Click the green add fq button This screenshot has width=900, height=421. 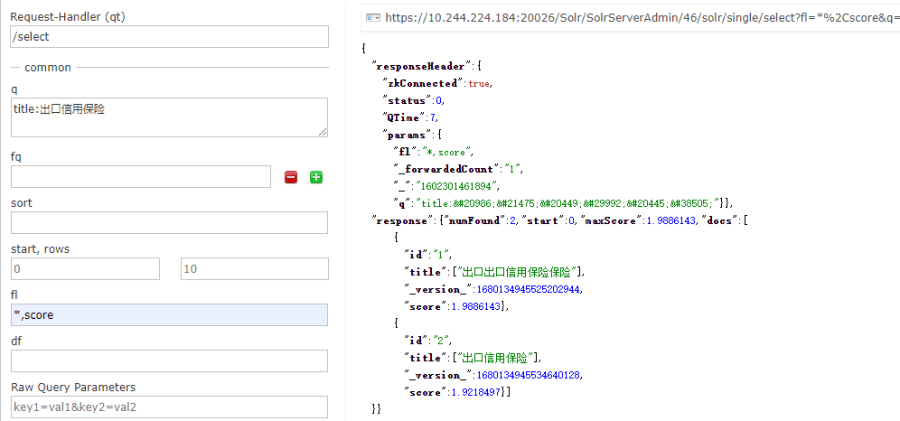tap(316, 177)
